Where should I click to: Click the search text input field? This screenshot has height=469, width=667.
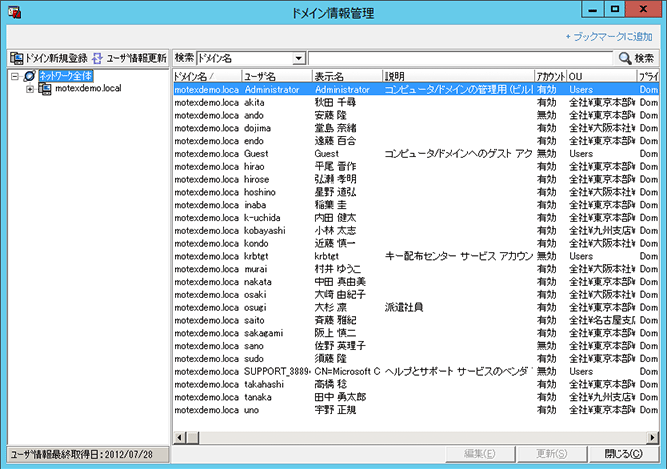(460, 58)
